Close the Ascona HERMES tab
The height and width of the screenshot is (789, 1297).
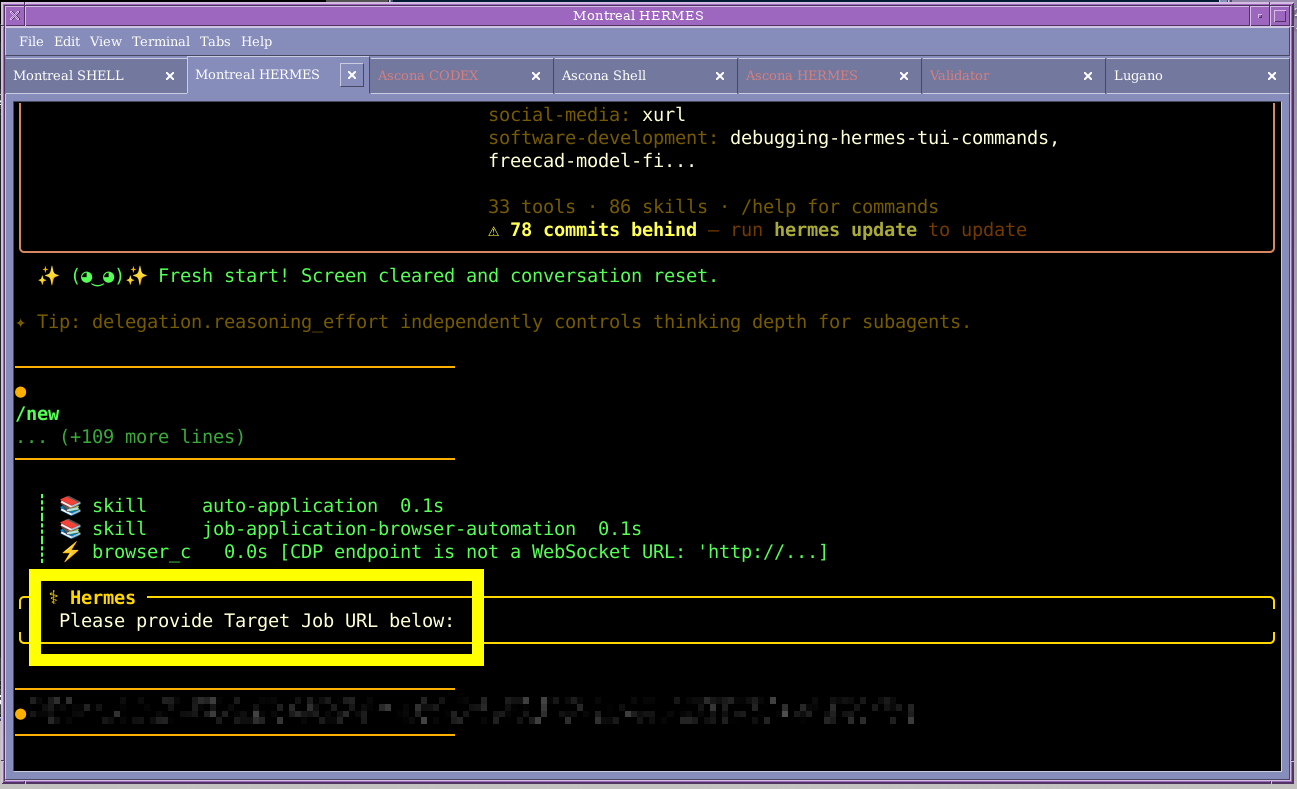[x=904, y=76]
